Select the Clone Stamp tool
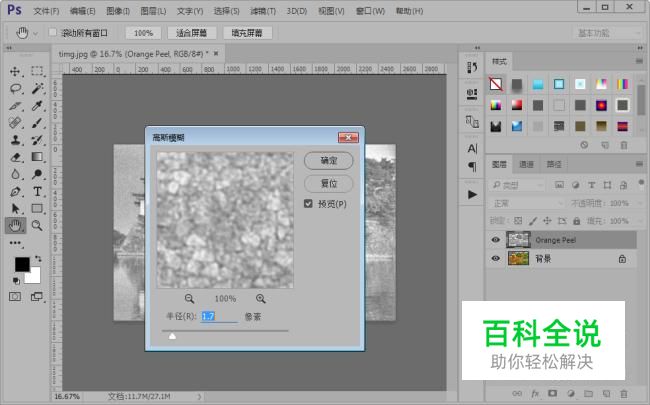The image size is (650, 405). [x=15, y=140]
